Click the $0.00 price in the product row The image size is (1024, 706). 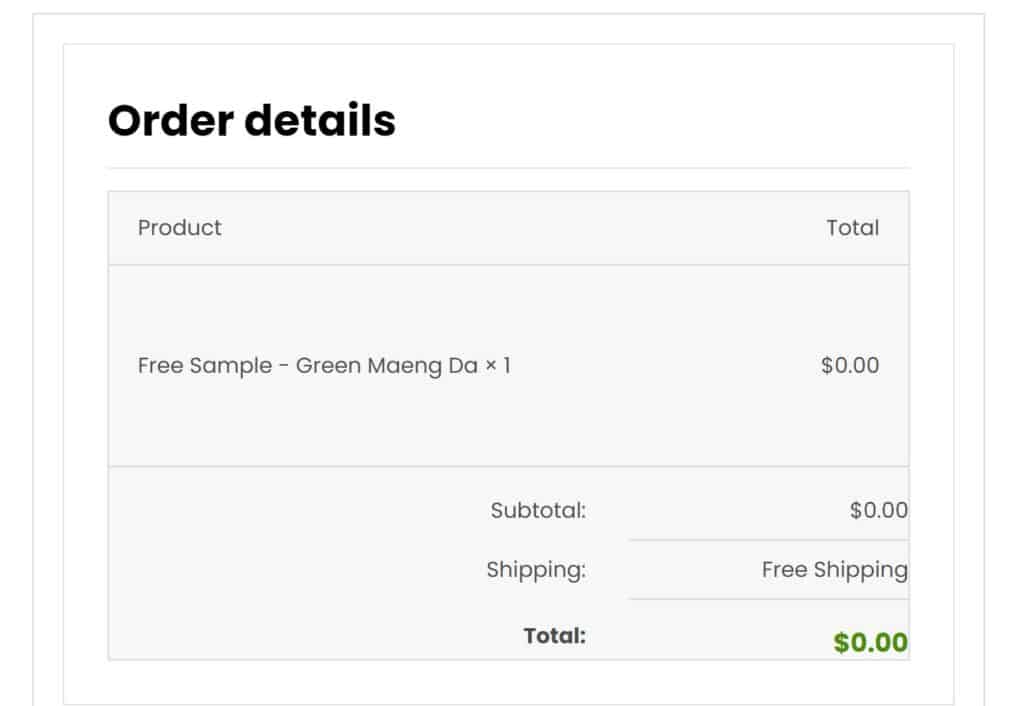[x=850, y=366]
